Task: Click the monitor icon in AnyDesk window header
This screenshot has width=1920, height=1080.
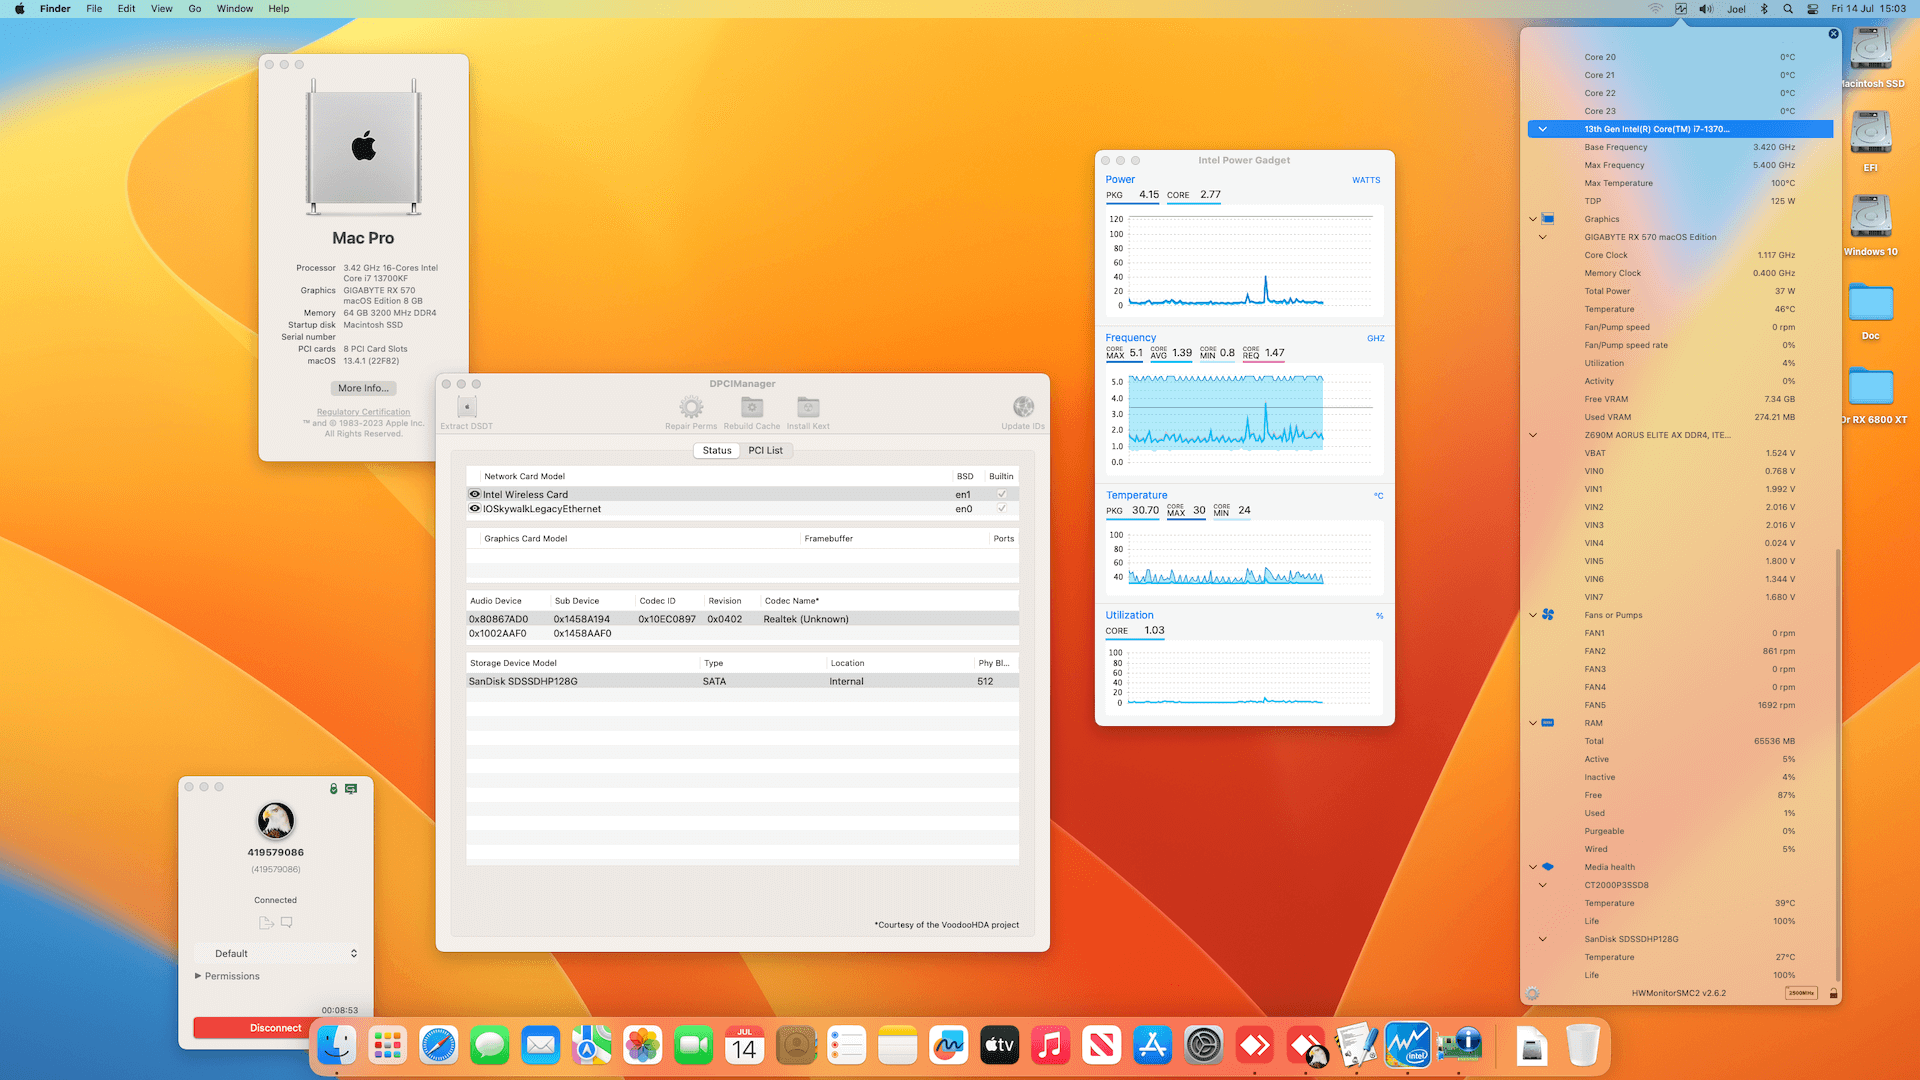Action: pos(351,789)
